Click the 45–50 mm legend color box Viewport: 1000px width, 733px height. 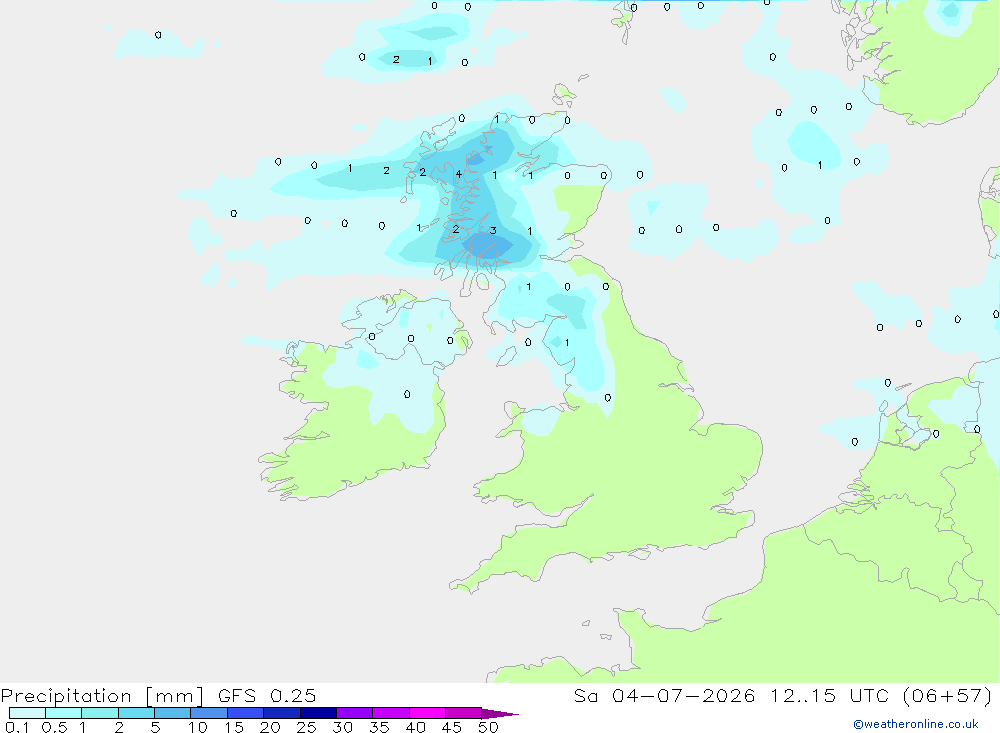463,713
